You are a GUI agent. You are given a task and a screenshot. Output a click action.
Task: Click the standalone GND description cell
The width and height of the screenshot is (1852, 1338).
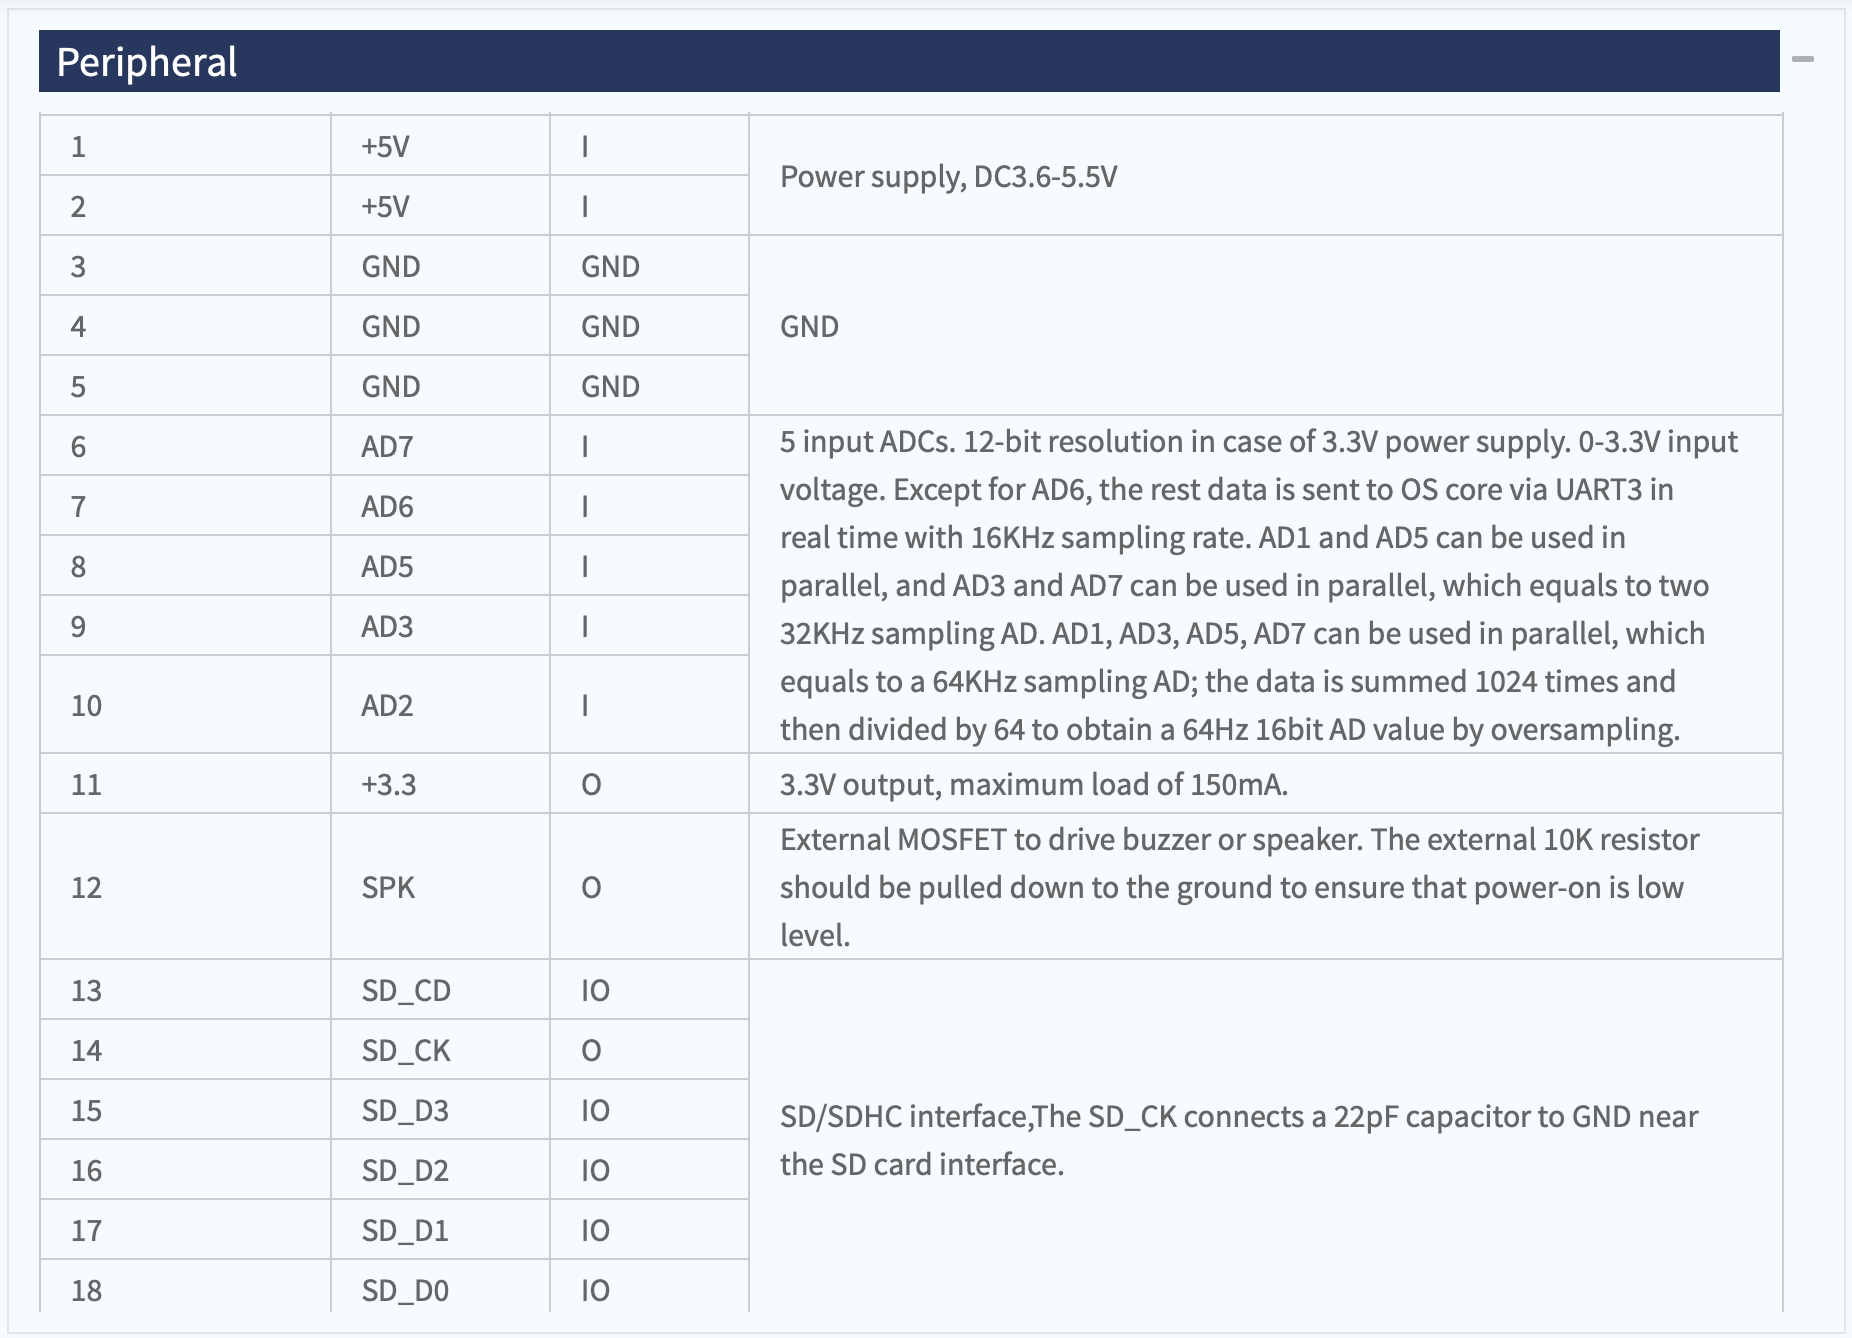click(1265, 326)
